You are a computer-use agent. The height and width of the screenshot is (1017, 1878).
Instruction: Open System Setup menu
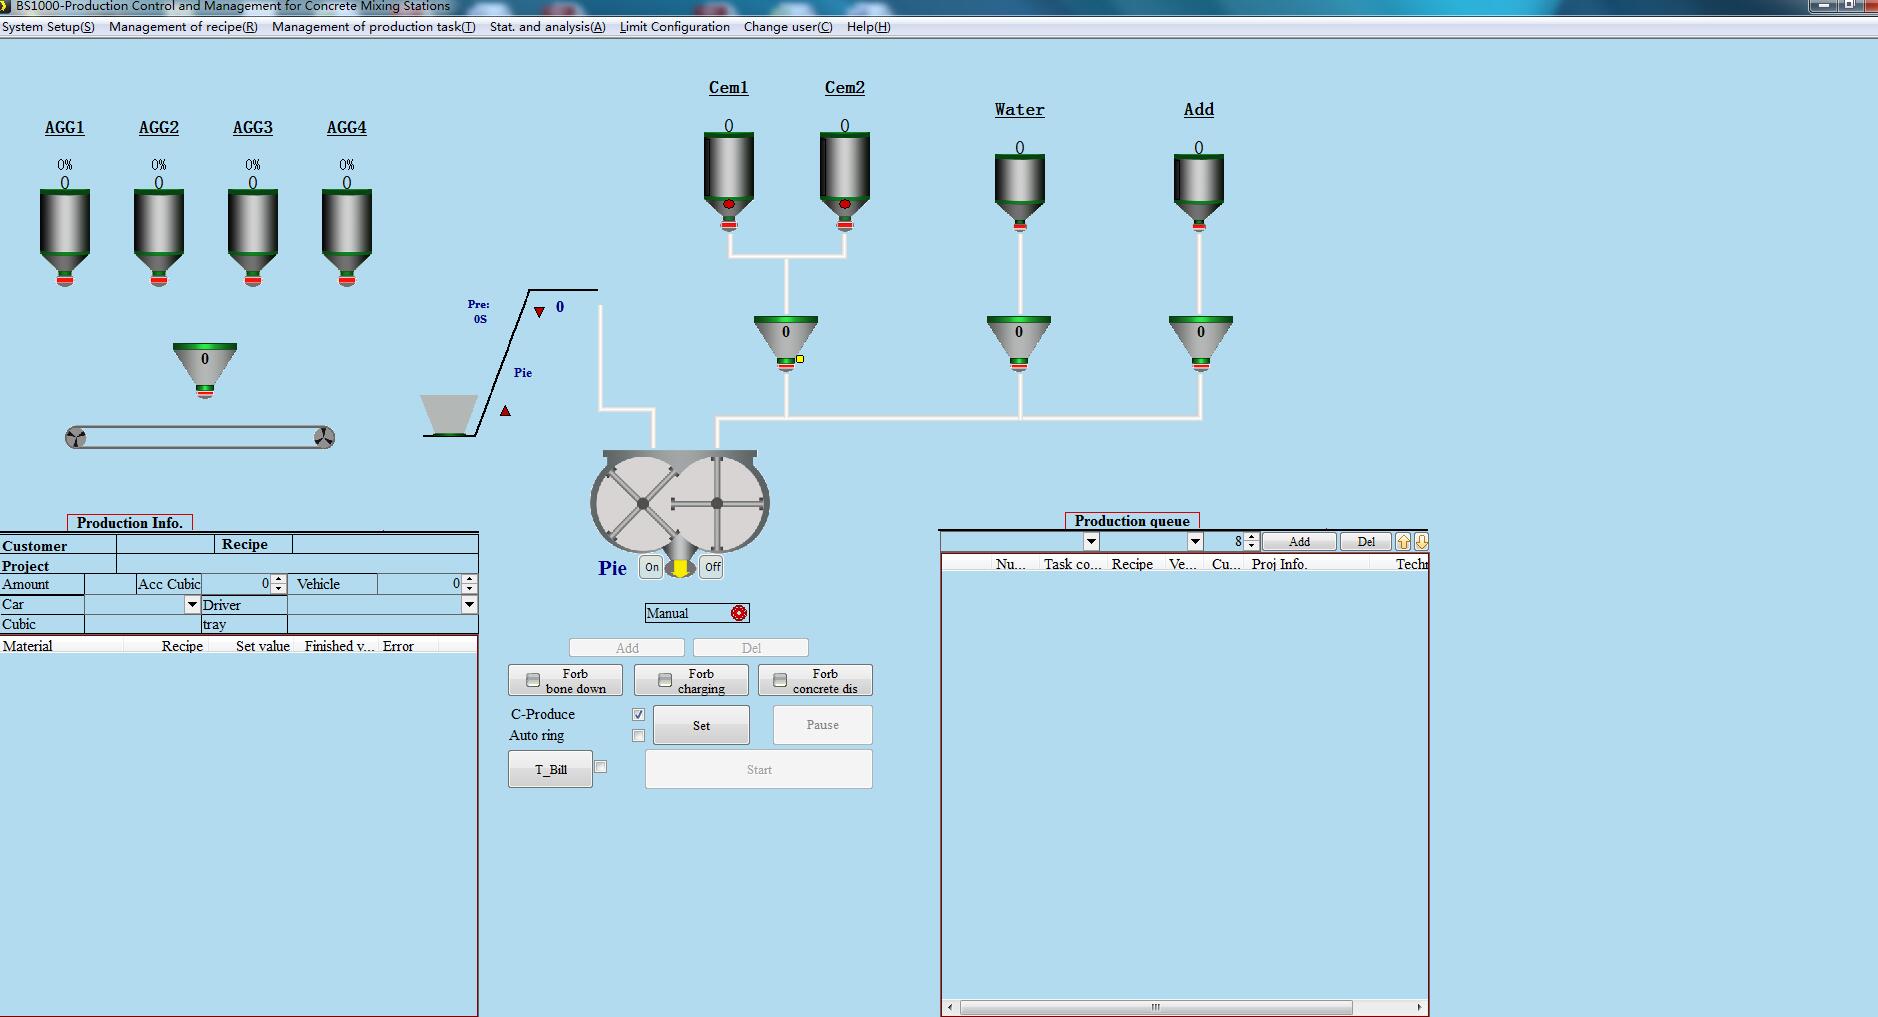48,27
